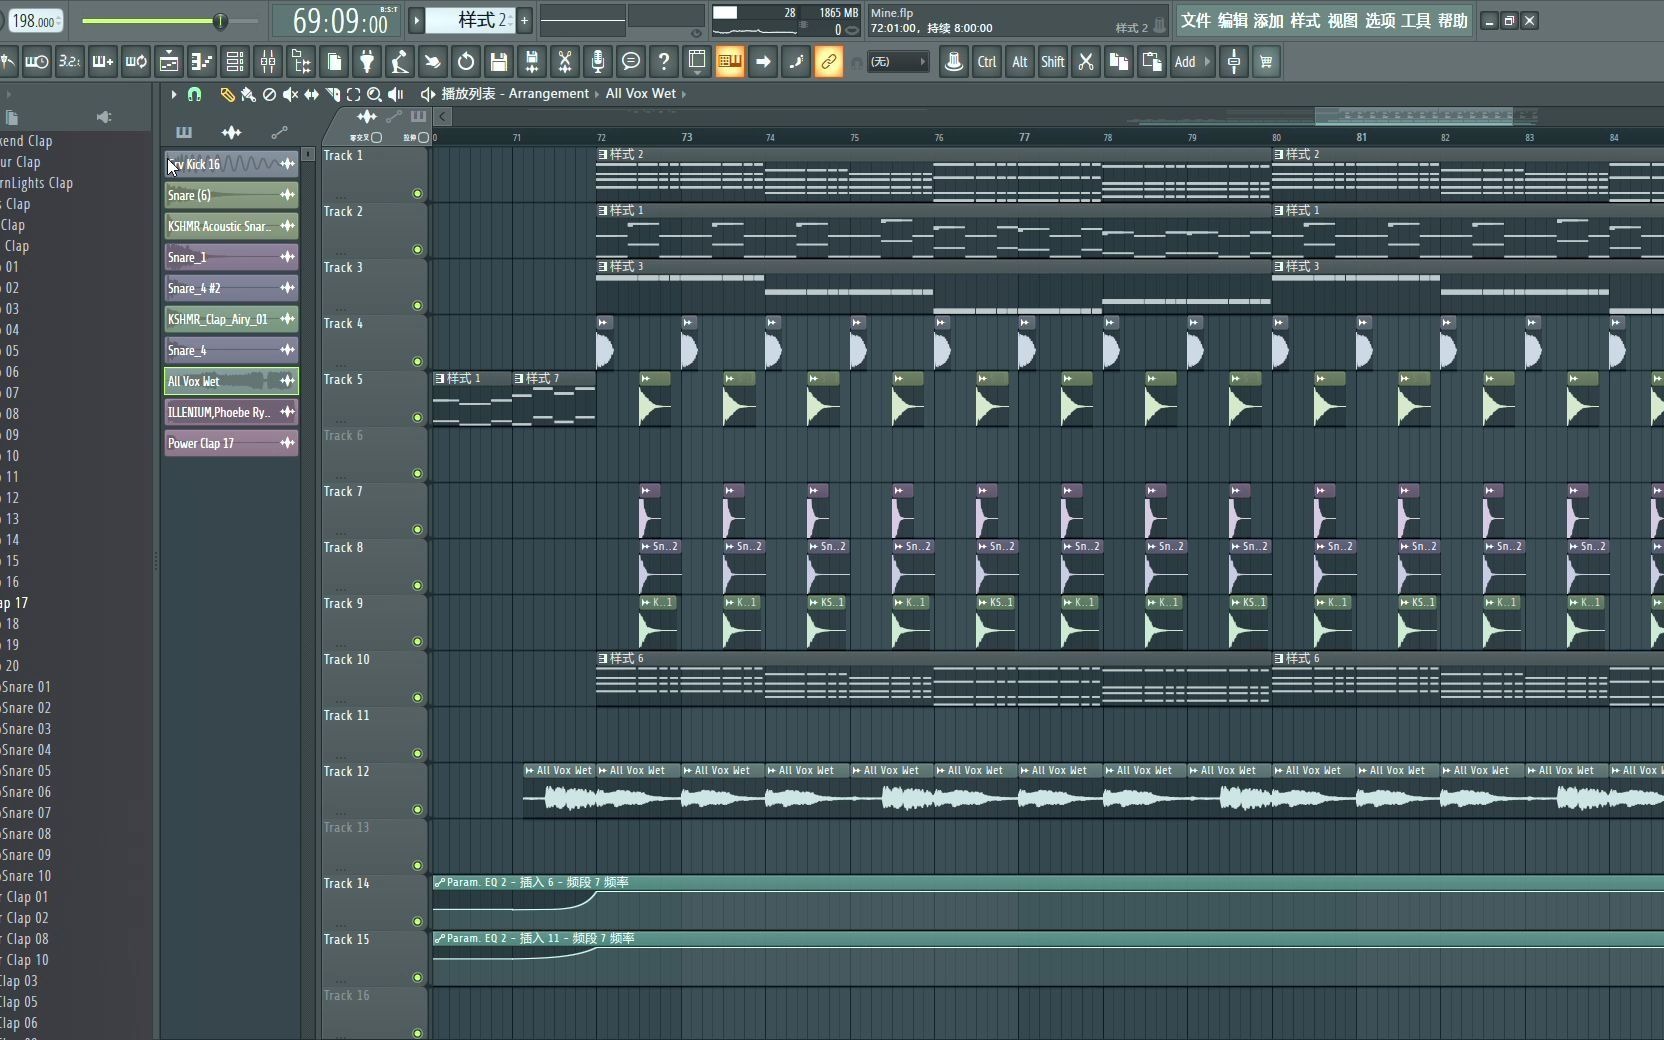Toggle the Shift modifier button
The width and height of the screenshot is (1664, 1040).
[1053, 62]
